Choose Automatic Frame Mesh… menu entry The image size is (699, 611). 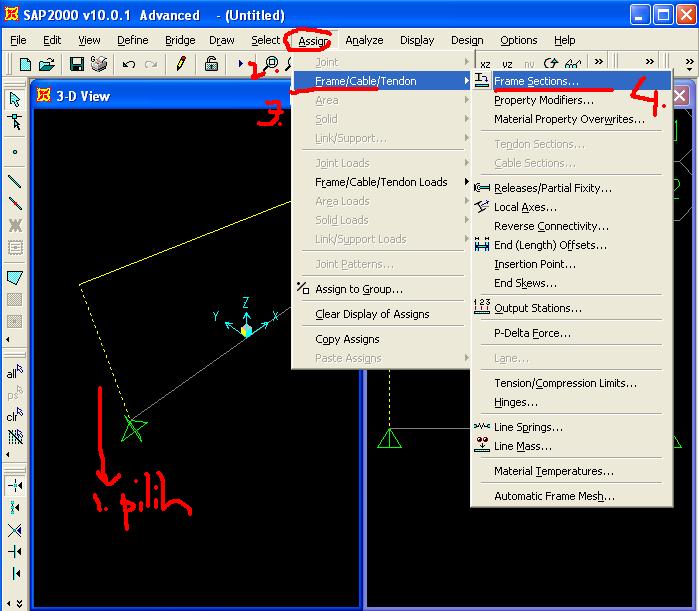coord(572,496)
